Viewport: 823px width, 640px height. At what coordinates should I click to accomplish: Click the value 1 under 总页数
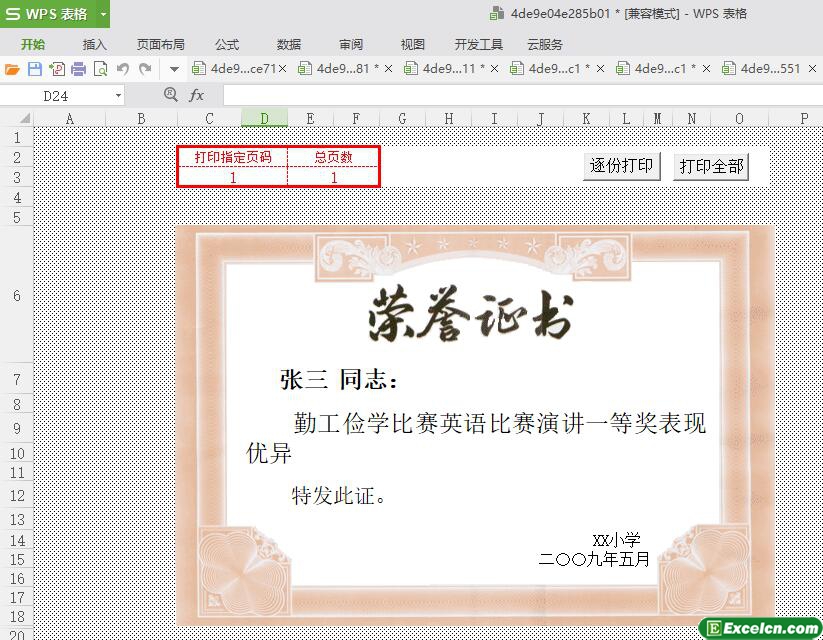click(333, 177)
